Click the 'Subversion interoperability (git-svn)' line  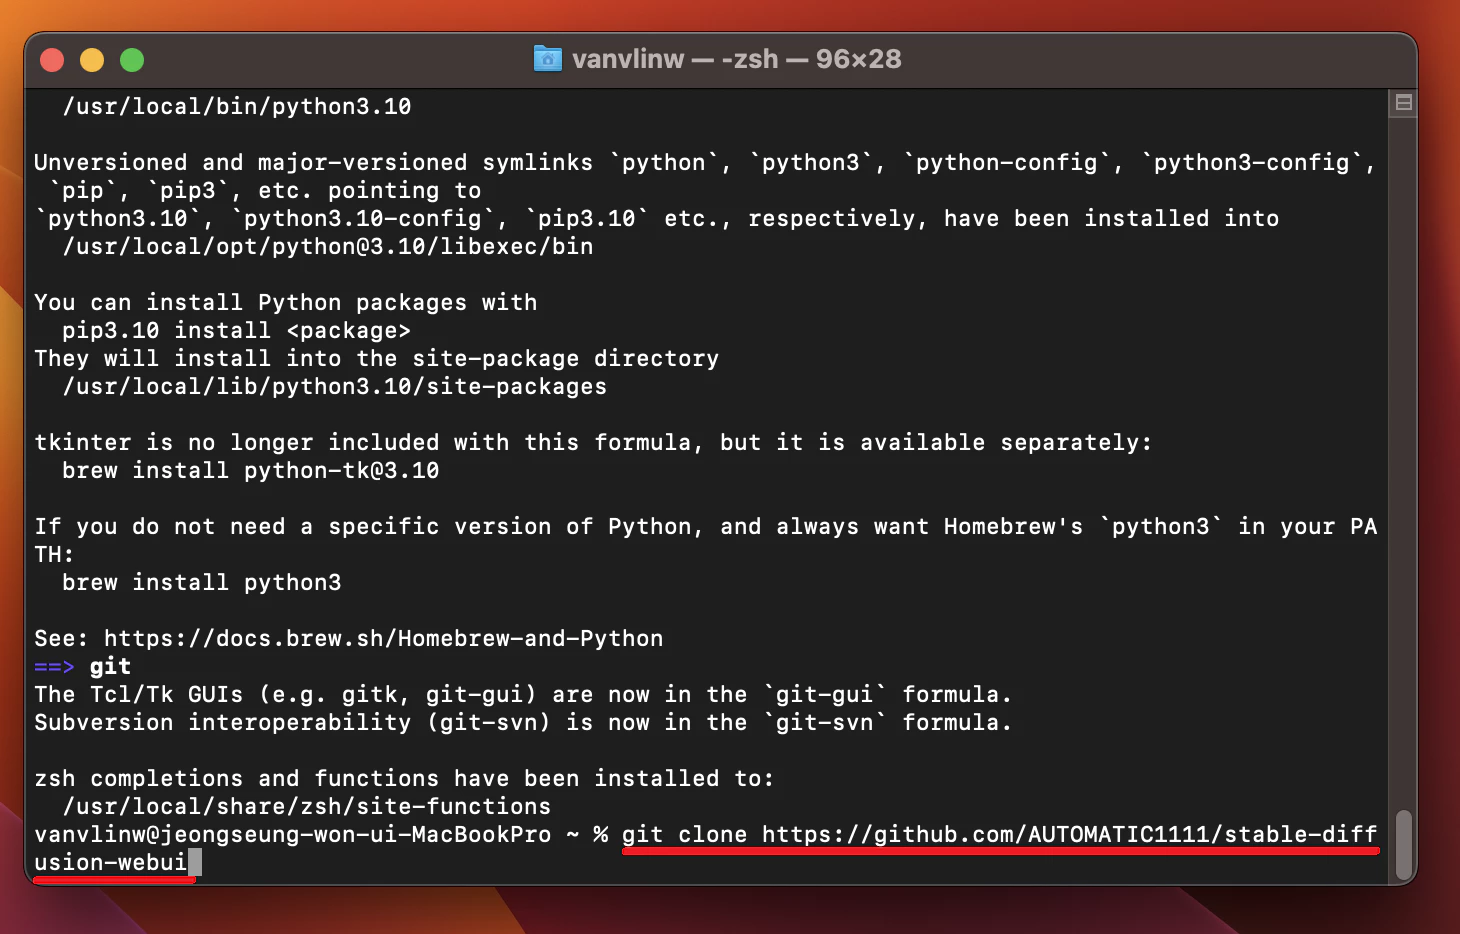[523, 722]
